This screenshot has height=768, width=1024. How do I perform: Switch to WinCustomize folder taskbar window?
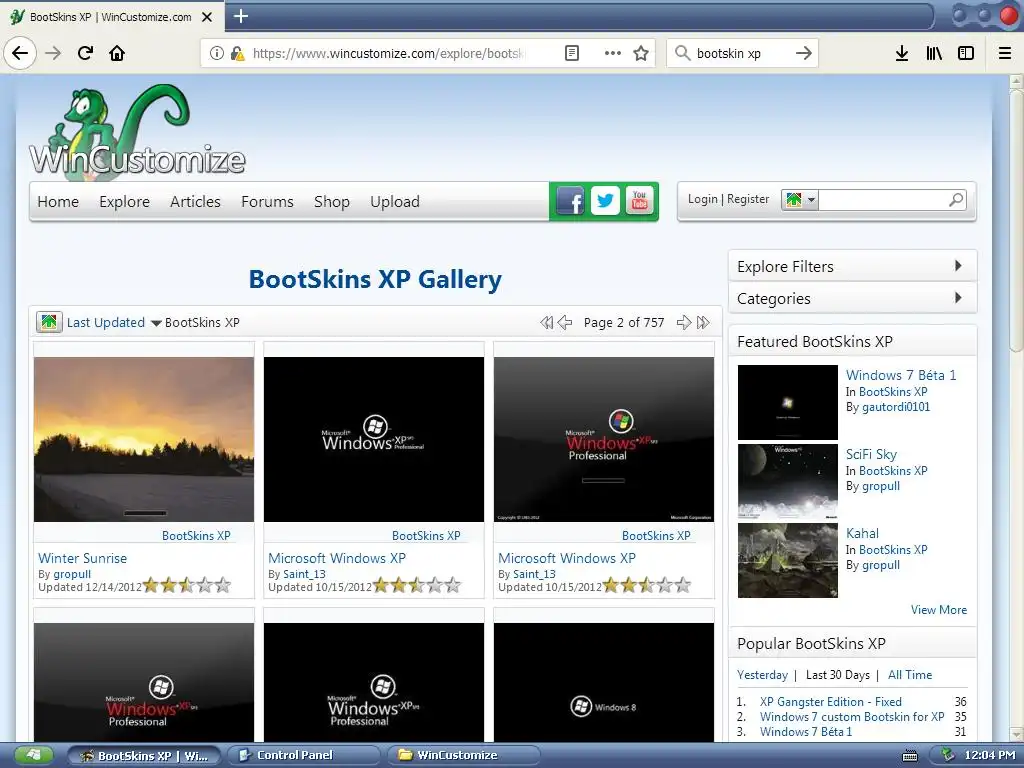(x=464, y=756)
